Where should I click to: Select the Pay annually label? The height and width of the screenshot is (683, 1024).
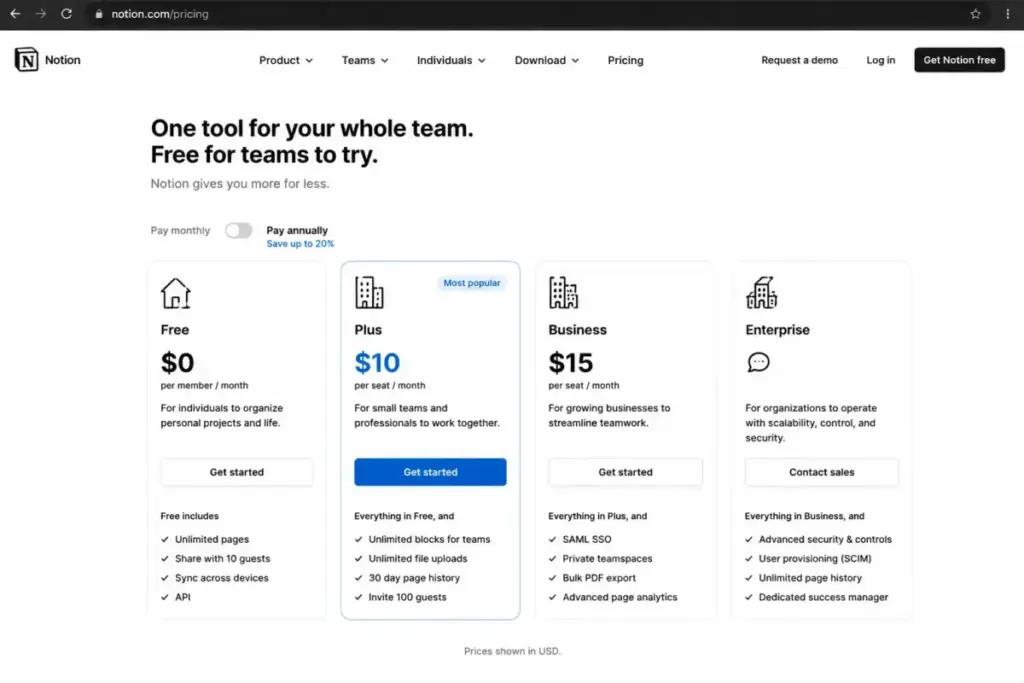coord(297,230)
